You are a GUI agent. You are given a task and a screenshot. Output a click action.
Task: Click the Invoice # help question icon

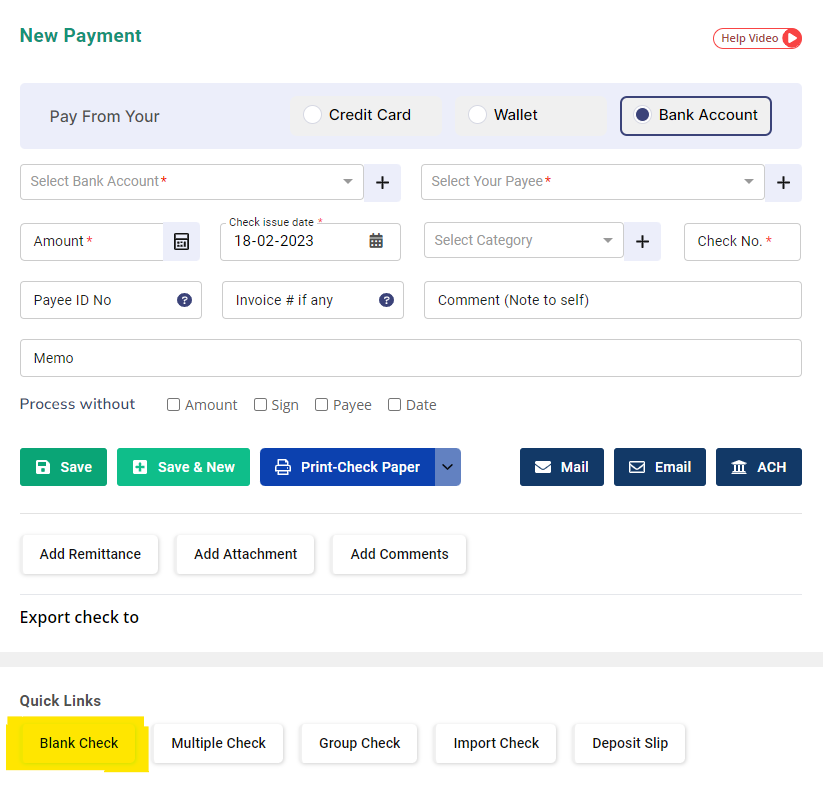pos(386,300)
